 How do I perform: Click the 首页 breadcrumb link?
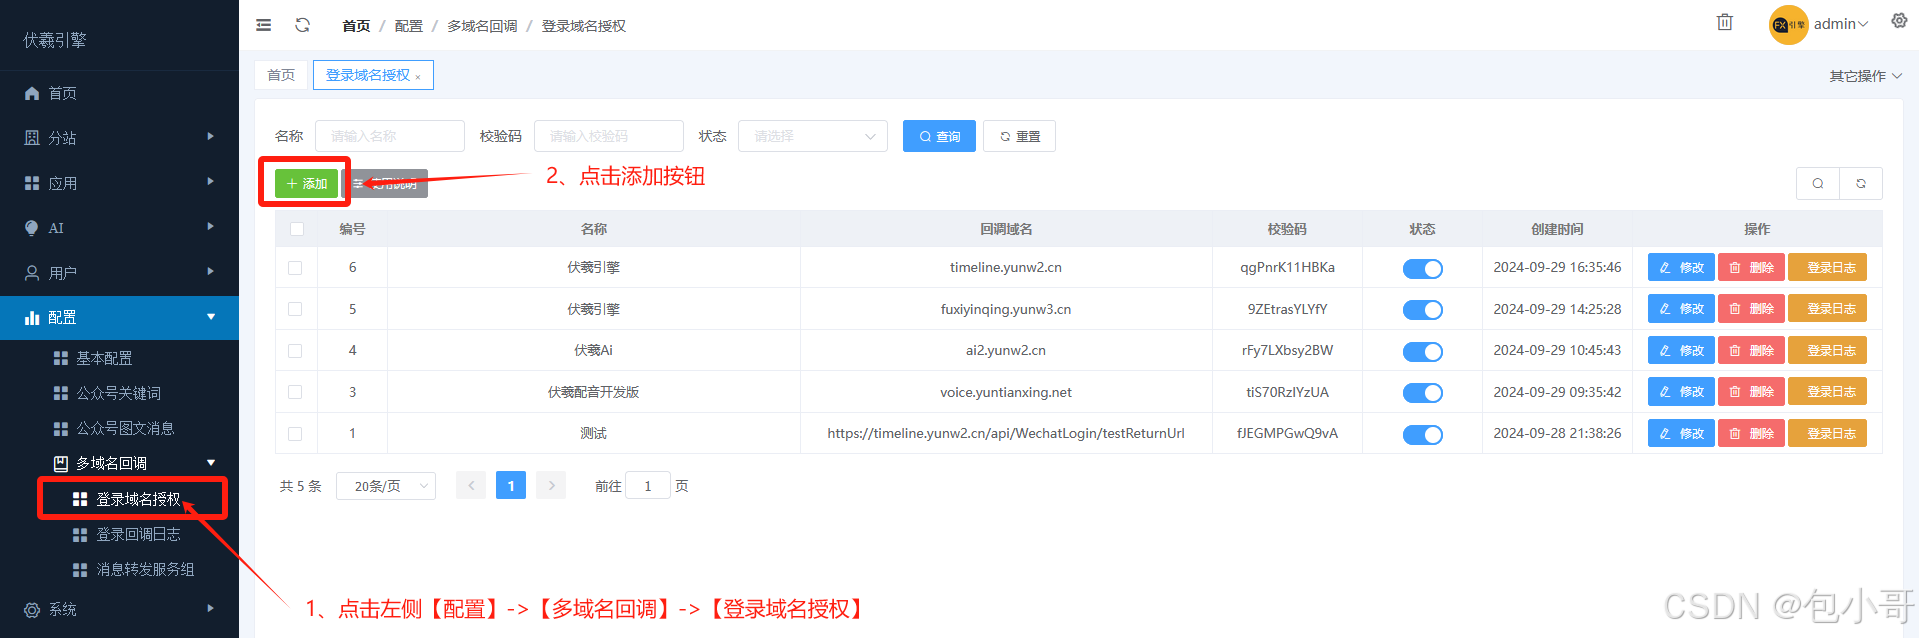pos(356,26)
